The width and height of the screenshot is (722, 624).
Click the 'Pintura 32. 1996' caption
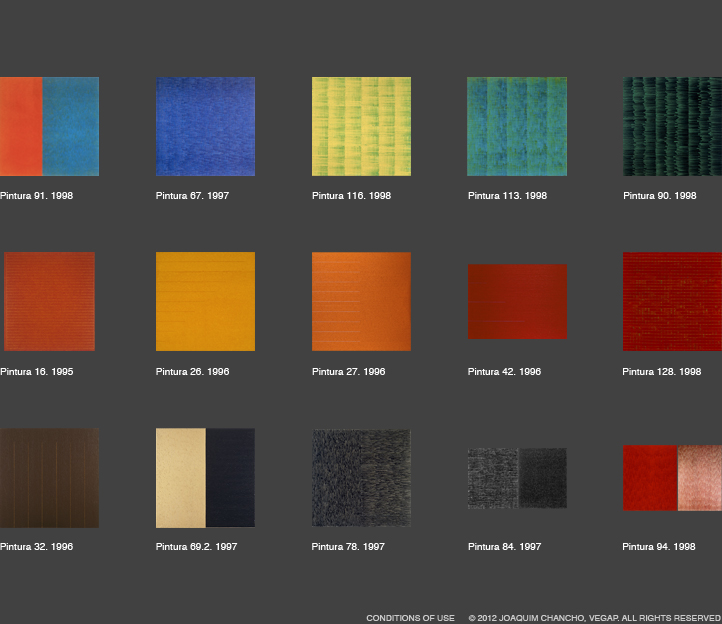click(36, 547)
